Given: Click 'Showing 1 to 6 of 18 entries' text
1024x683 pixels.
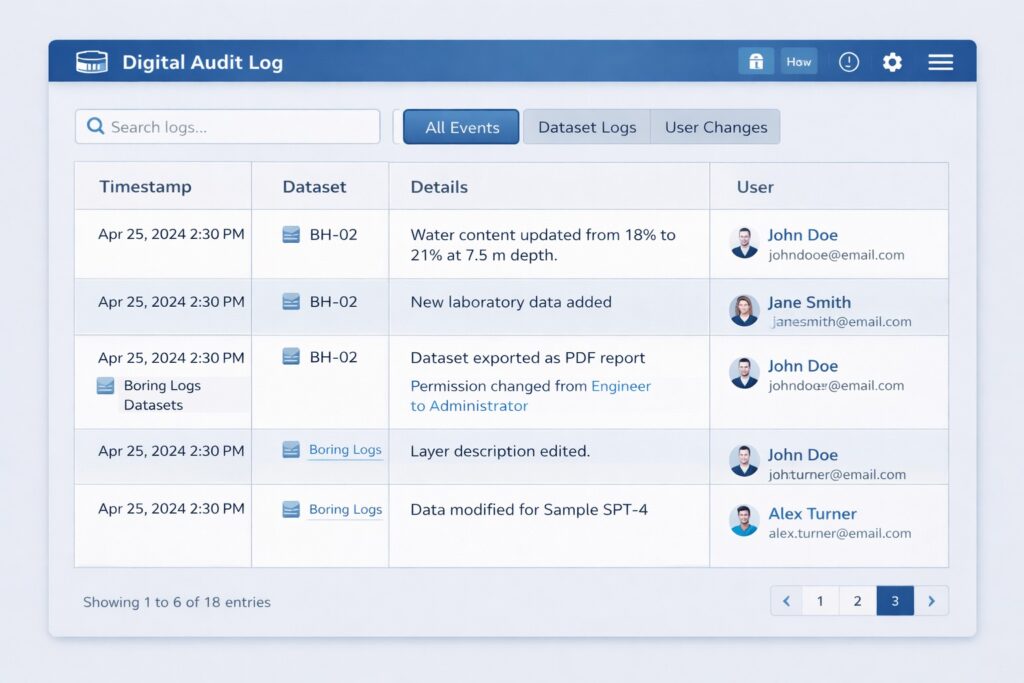Looking at the screenshot, I should [x=176, y=602].
